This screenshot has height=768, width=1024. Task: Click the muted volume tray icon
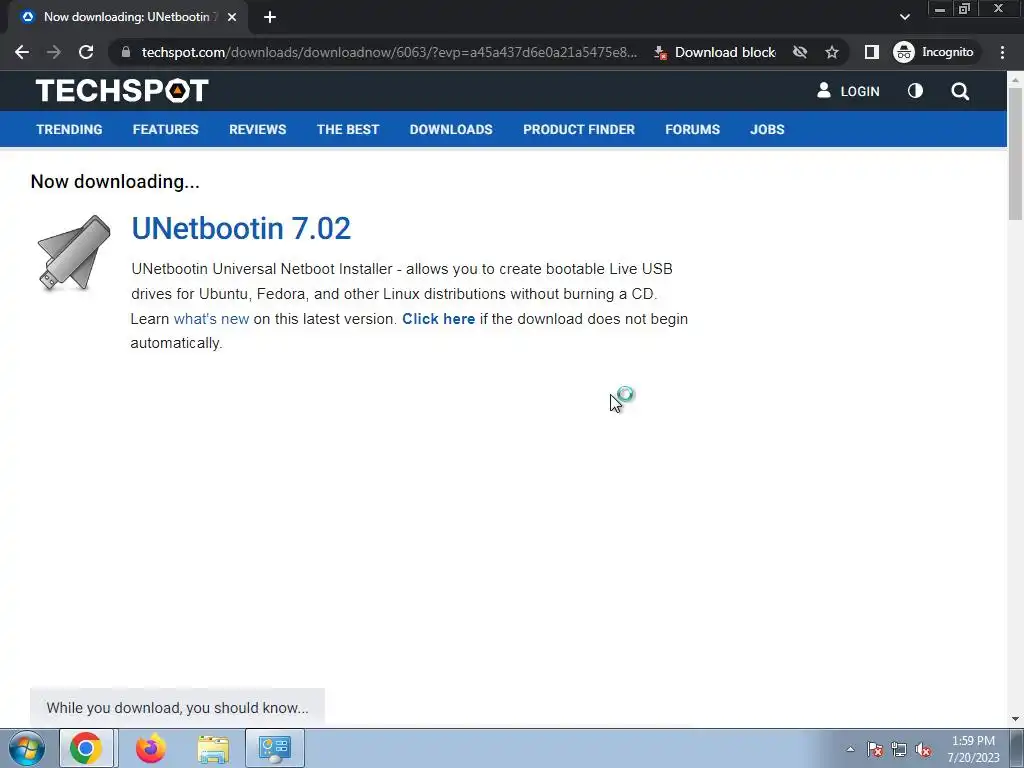[923, 749]
